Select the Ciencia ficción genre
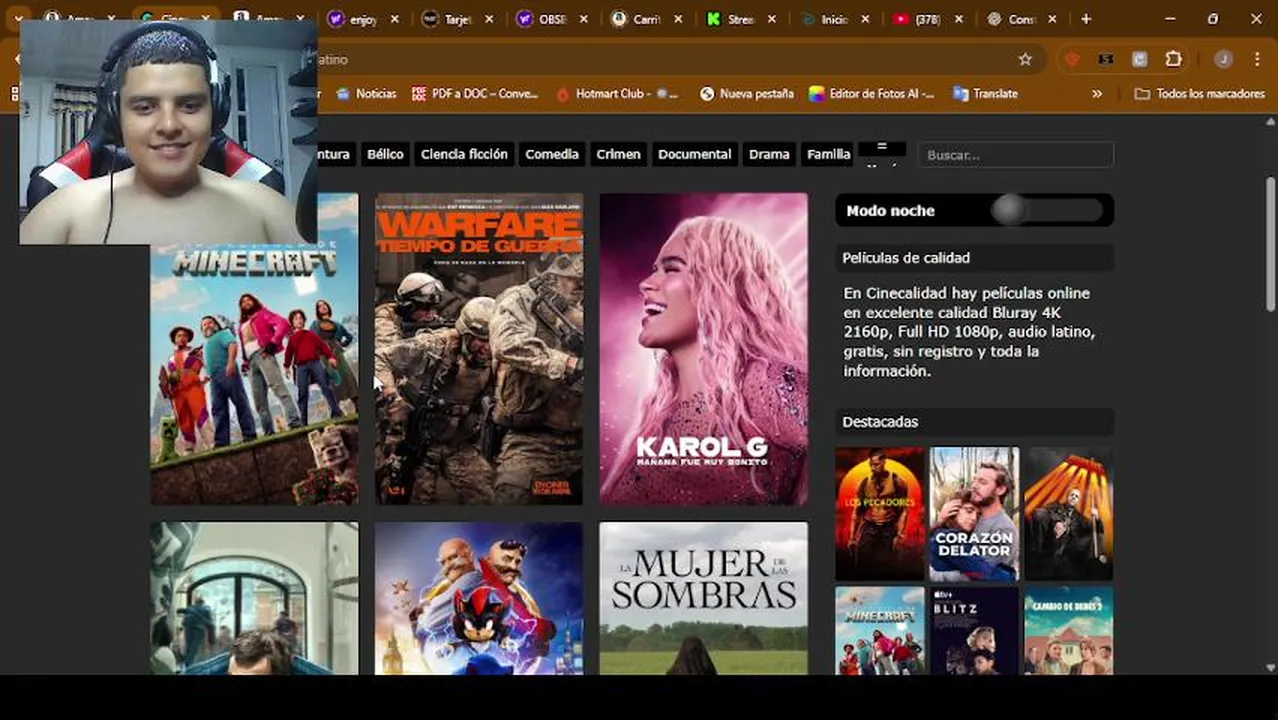The image size is (1278, 720). pos(464,154)
